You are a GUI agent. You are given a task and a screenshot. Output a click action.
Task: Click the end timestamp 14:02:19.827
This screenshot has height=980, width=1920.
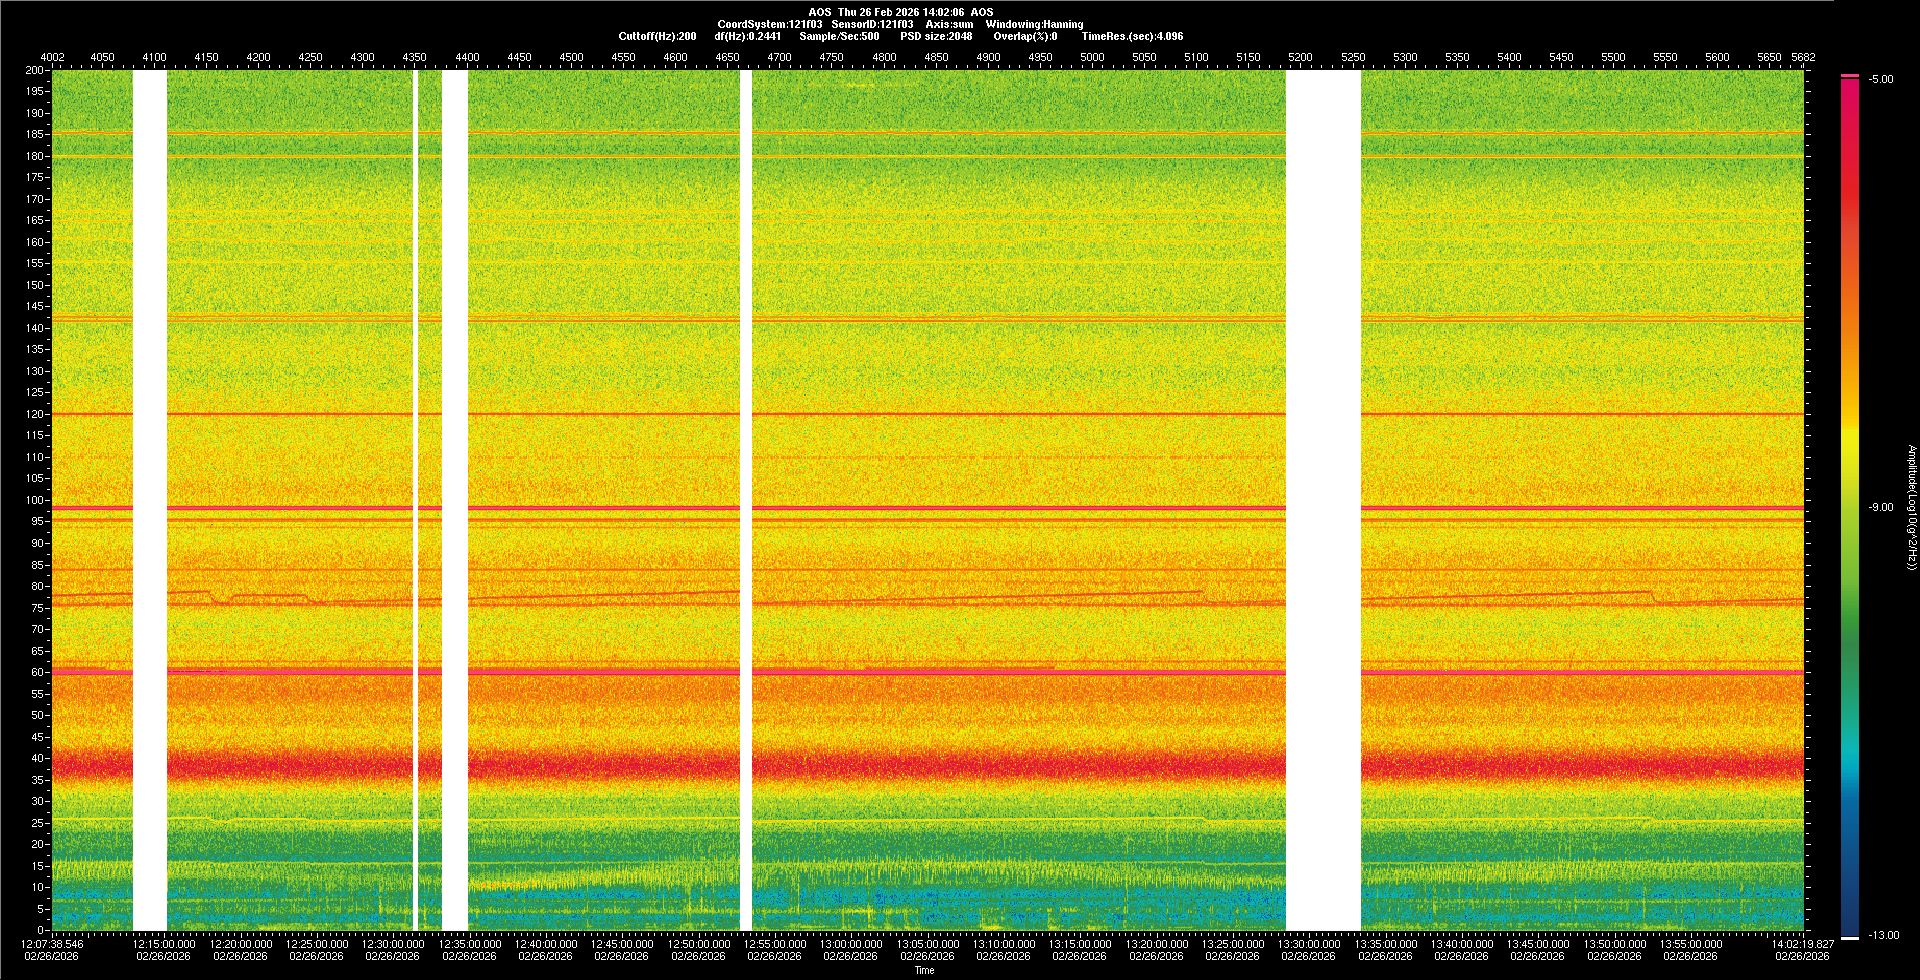click(1802, 943)
